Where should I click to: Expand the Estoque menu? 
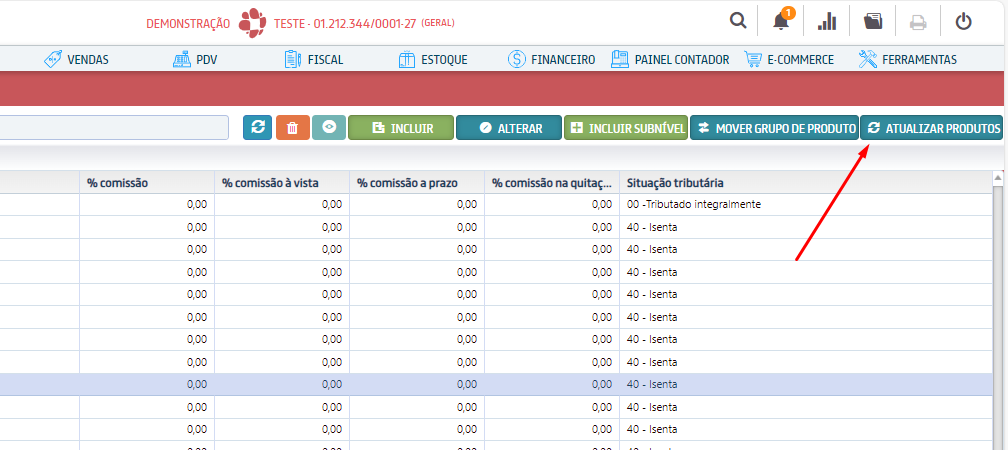tap(432, 60)
